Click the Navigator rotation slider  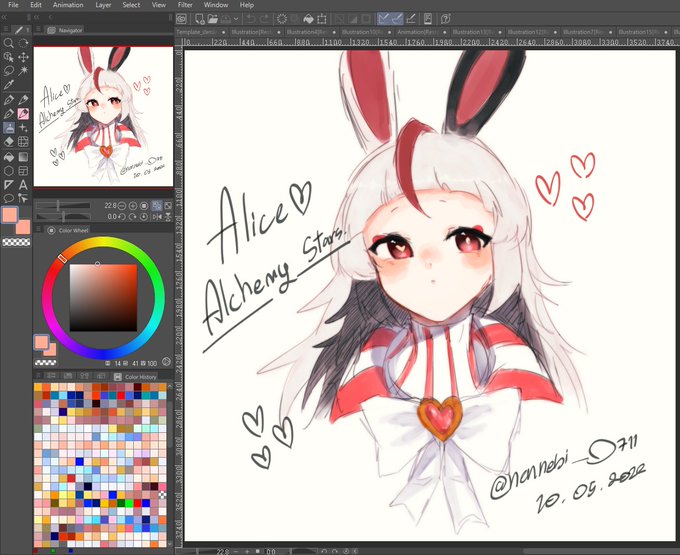(63, 216)
